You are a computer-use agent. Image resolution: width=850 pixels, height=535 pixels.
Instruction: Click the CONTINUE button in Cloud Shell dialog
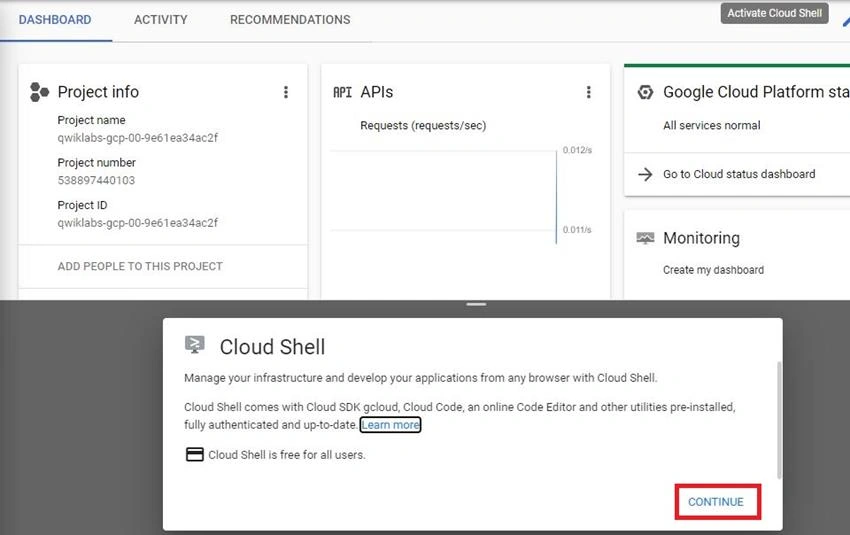[x=716, y=502]
